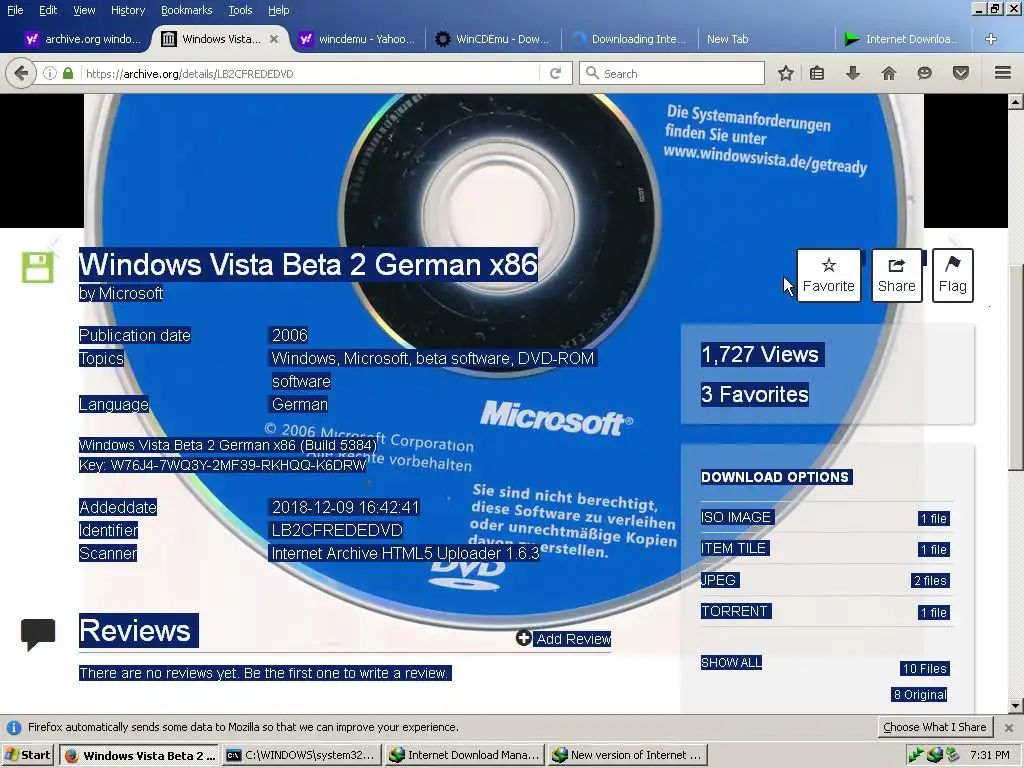Open File menu
Viewport: 1024px width, 768px height.
coord(15,10)
